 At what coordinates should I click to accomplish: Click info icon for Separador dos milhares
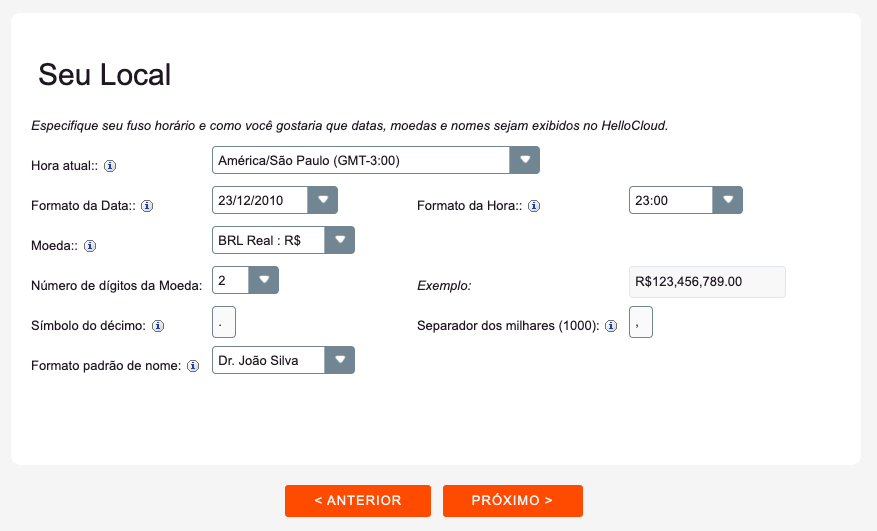coord(611,326)
